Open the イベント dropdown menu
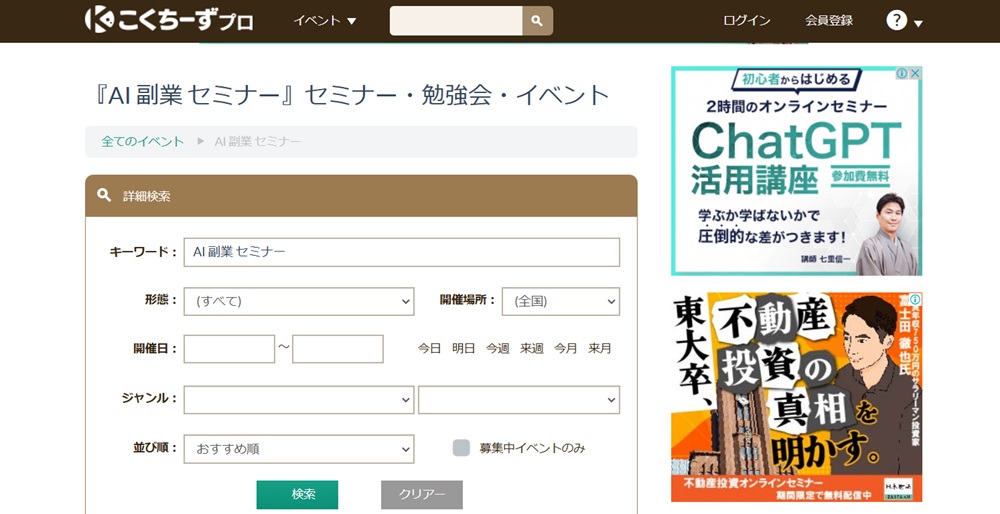The width and height of the screenshot is (1000, 514). 325,21
